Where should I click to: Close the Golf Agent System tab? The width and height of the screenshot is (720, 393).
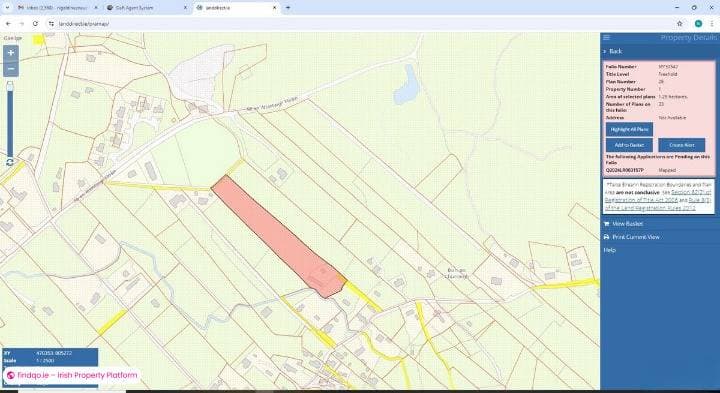(185, 8)
